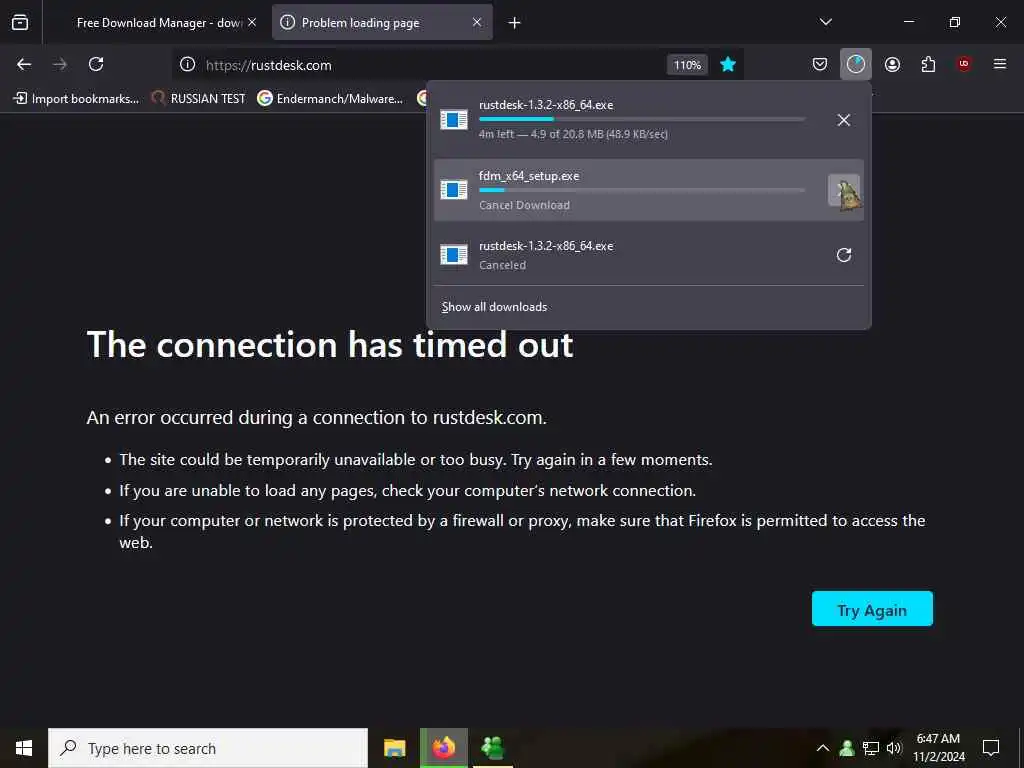Expand the hidden system tray icons chevron
Viewport: 1024px width, 768px height.
pyautogui.click(x=823, y=748)
